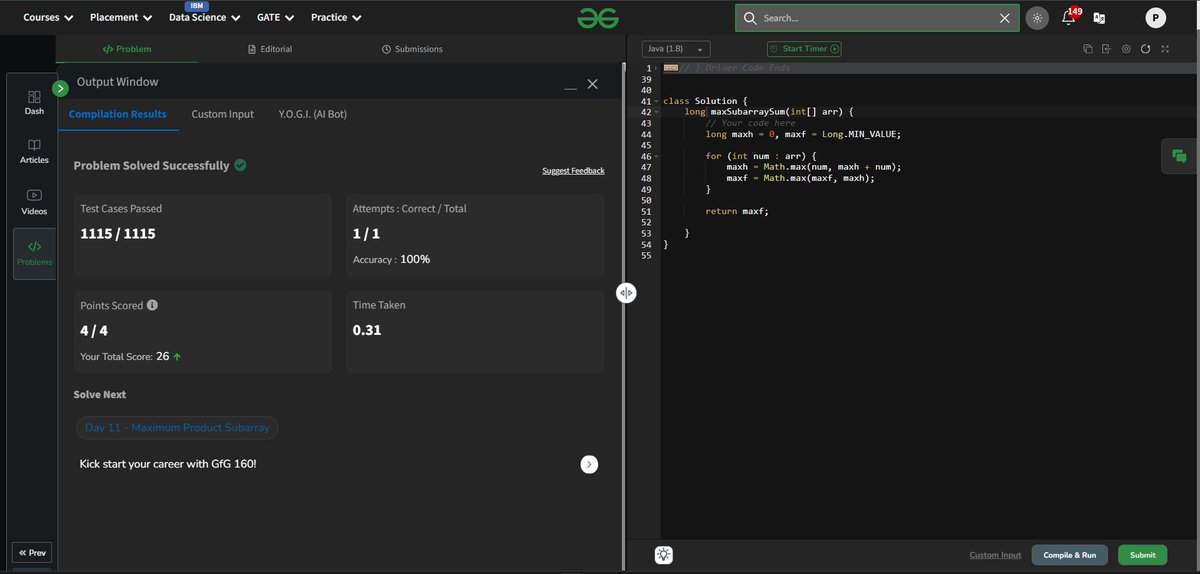Copy code using the editor copy icon
This screenshot has height=574, width=1200.
tap(1088, 49)
